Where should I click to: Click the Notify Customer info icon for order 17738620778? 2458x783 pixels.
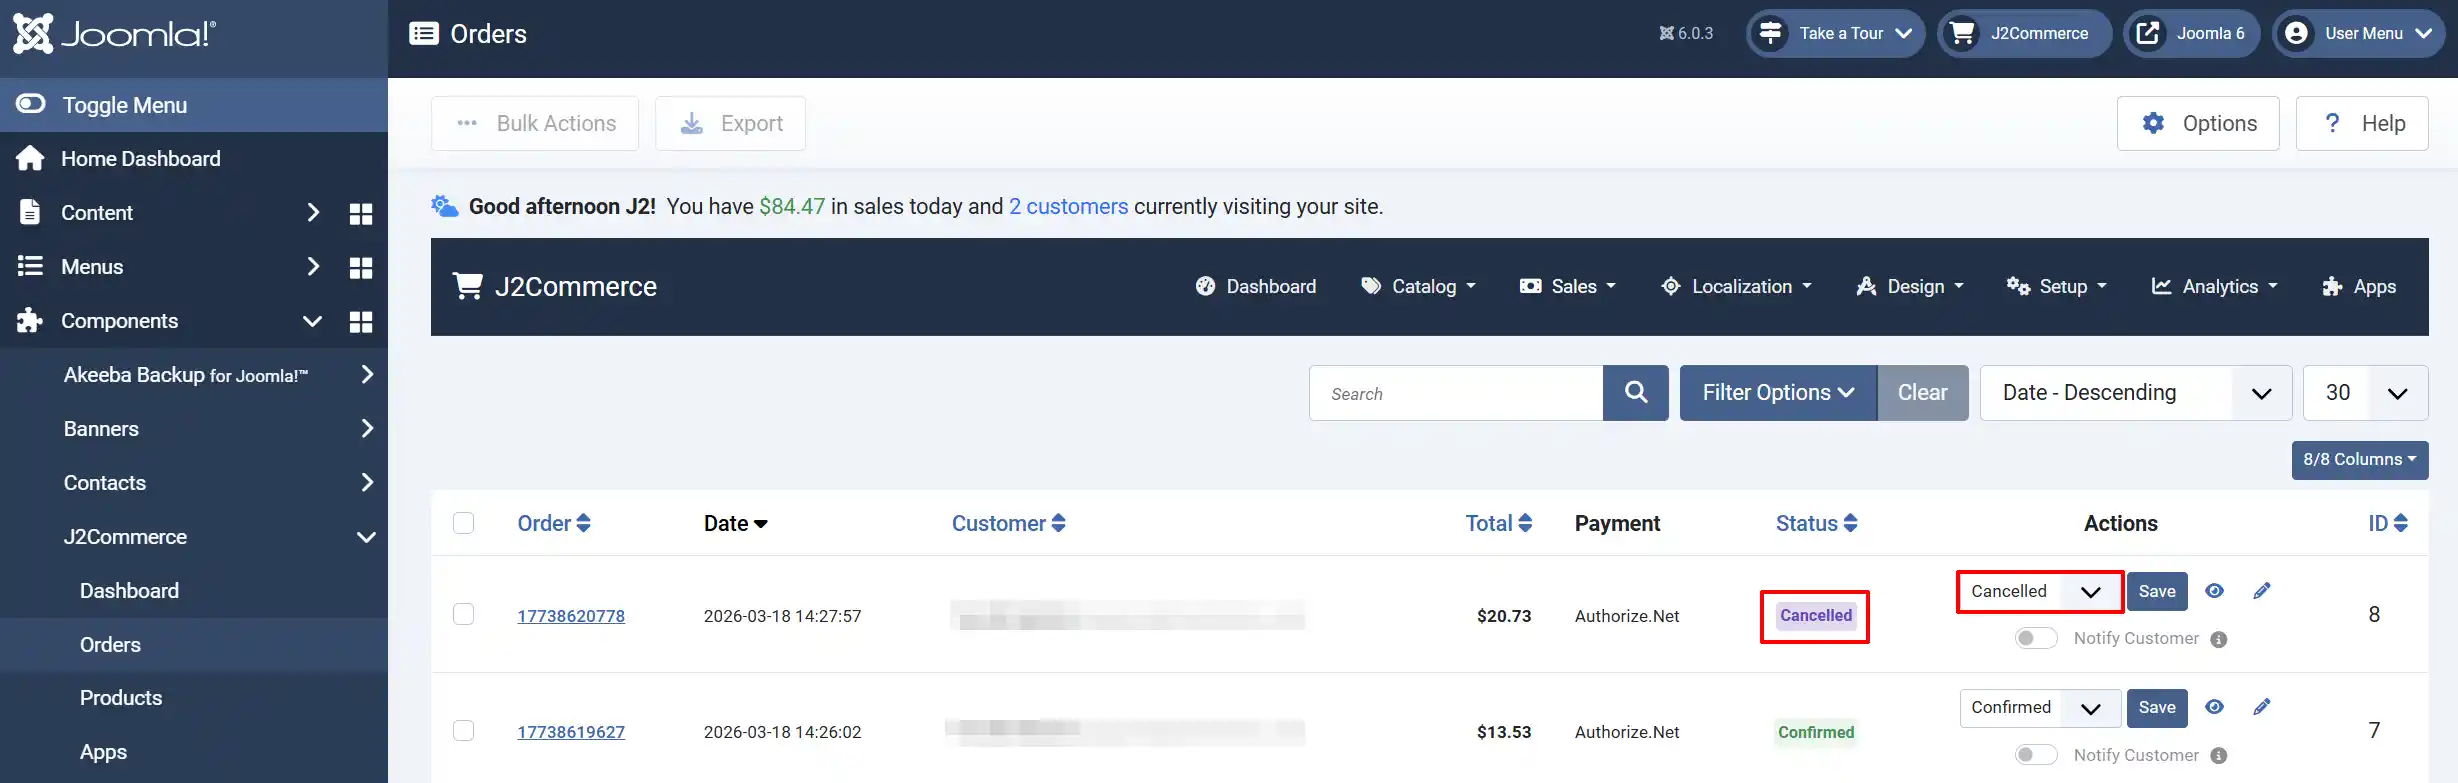coord(2219,639)
